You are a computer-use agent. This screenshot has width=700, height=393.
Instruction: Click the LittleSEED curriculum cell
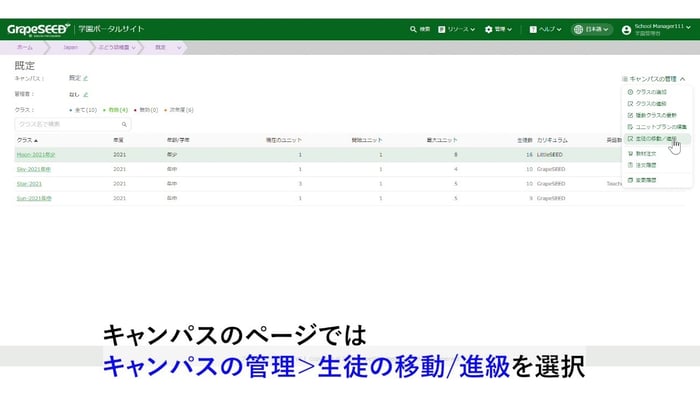pyautogui.click(x=550, y=155)
